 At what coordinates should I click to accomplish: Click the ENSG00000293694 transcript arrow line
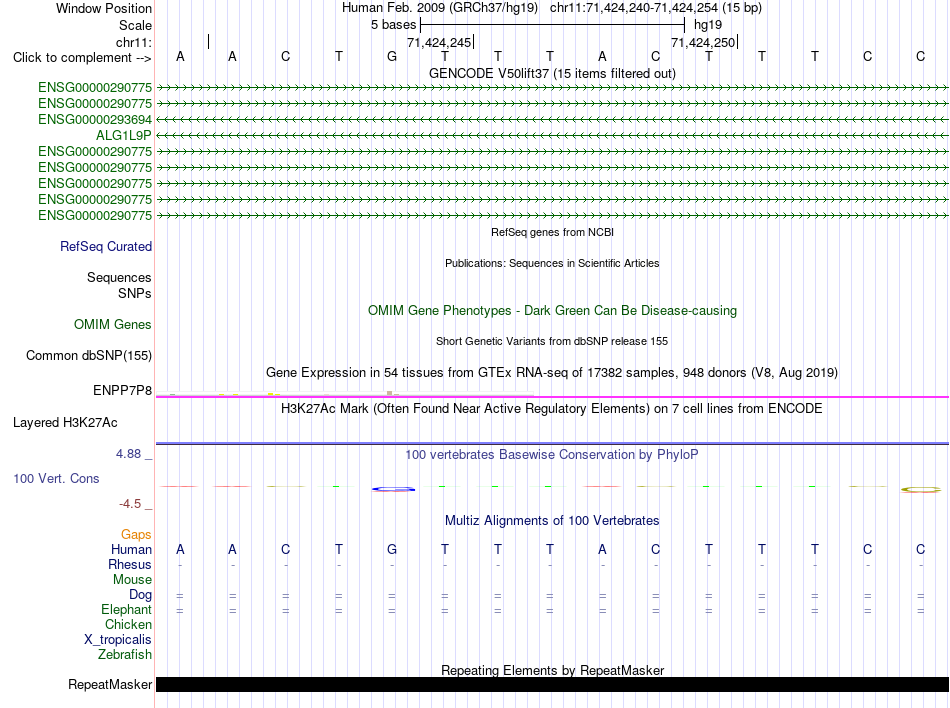tap(552, 119)
